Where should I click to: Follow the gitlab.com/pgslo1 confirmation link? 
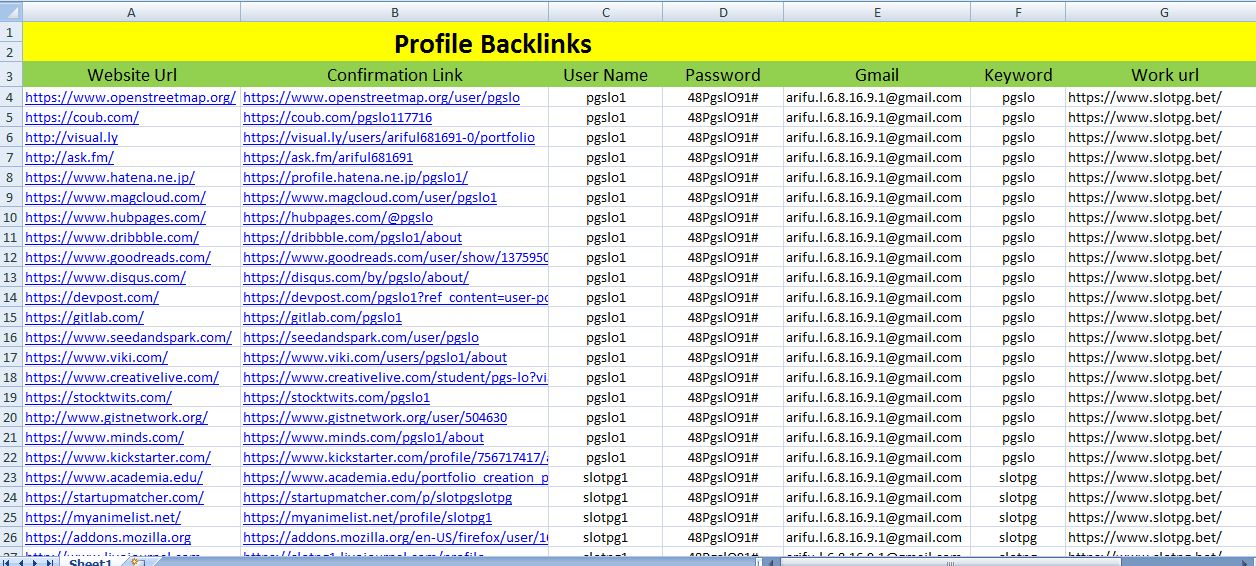click(x=322, y=317)
